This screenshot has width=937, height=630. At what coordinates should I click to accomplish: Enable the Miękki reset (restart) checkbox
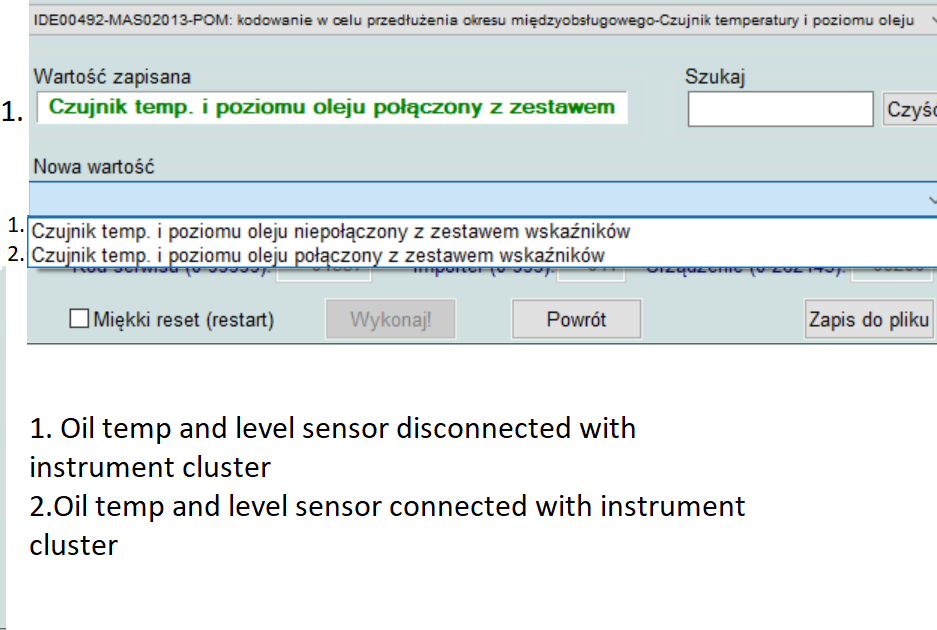pos(79,320)
